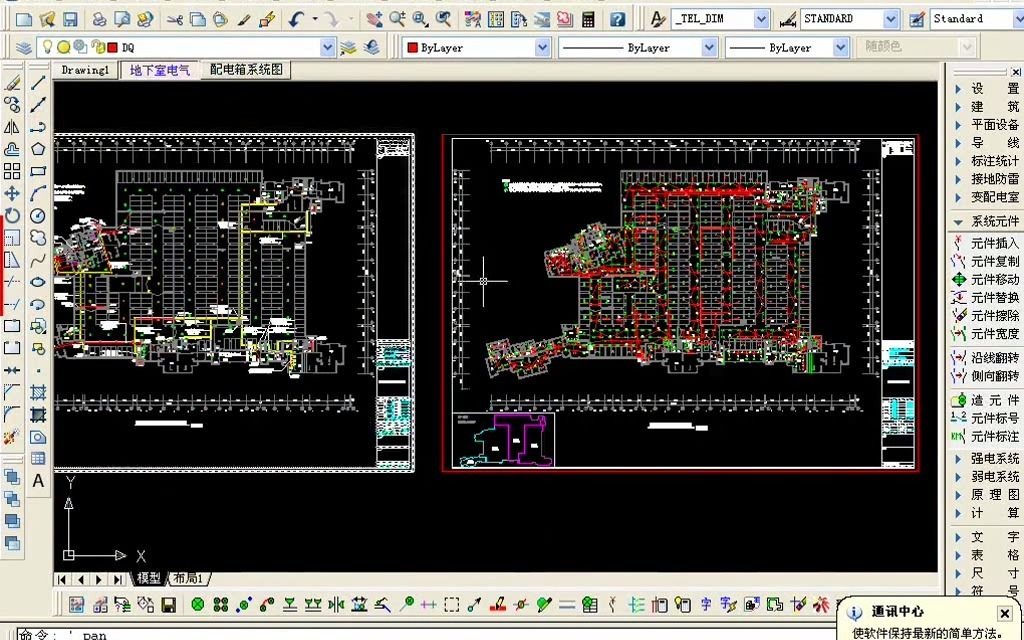Switch to the 配电箱系统图 drawing tab
The height and width of the screenshot is (640, 1024).
246,69
